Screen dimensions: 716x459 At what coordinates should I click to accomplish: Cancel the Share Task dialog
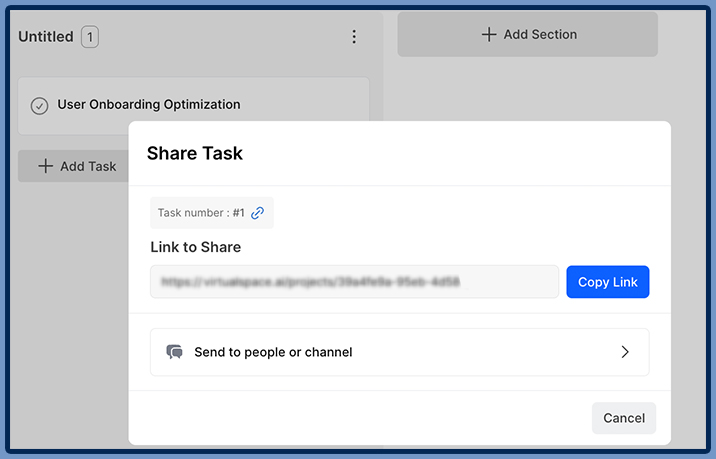(x=623, y=418)
